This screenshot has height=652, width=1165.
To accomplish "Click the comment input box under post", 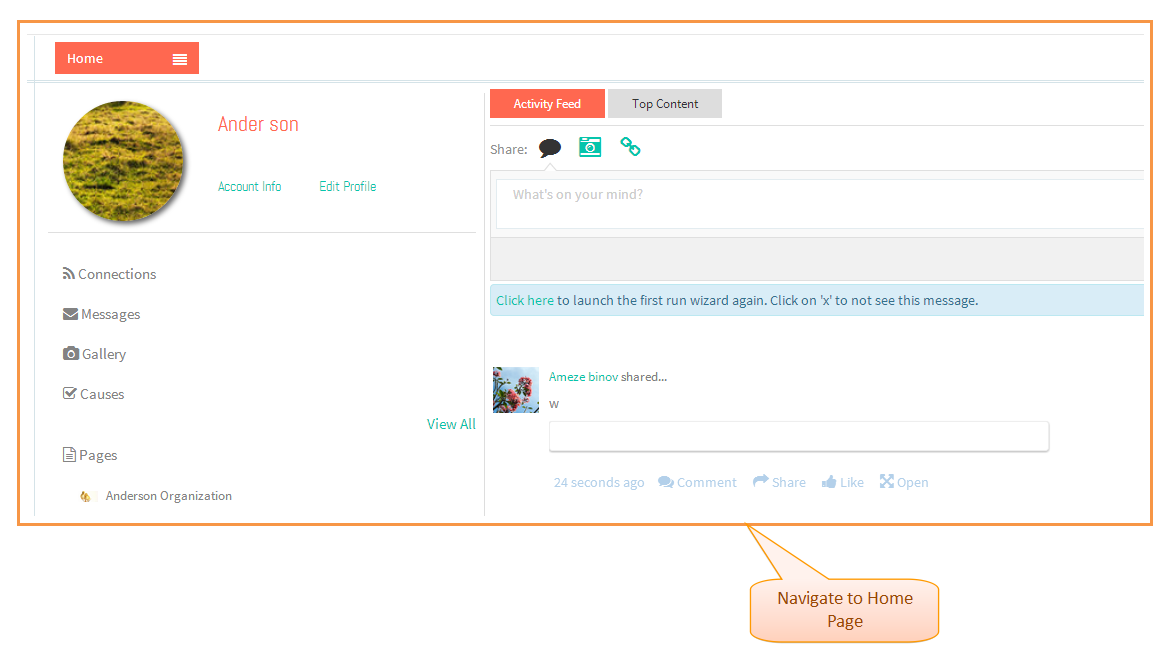I will (x=799, y=437).
